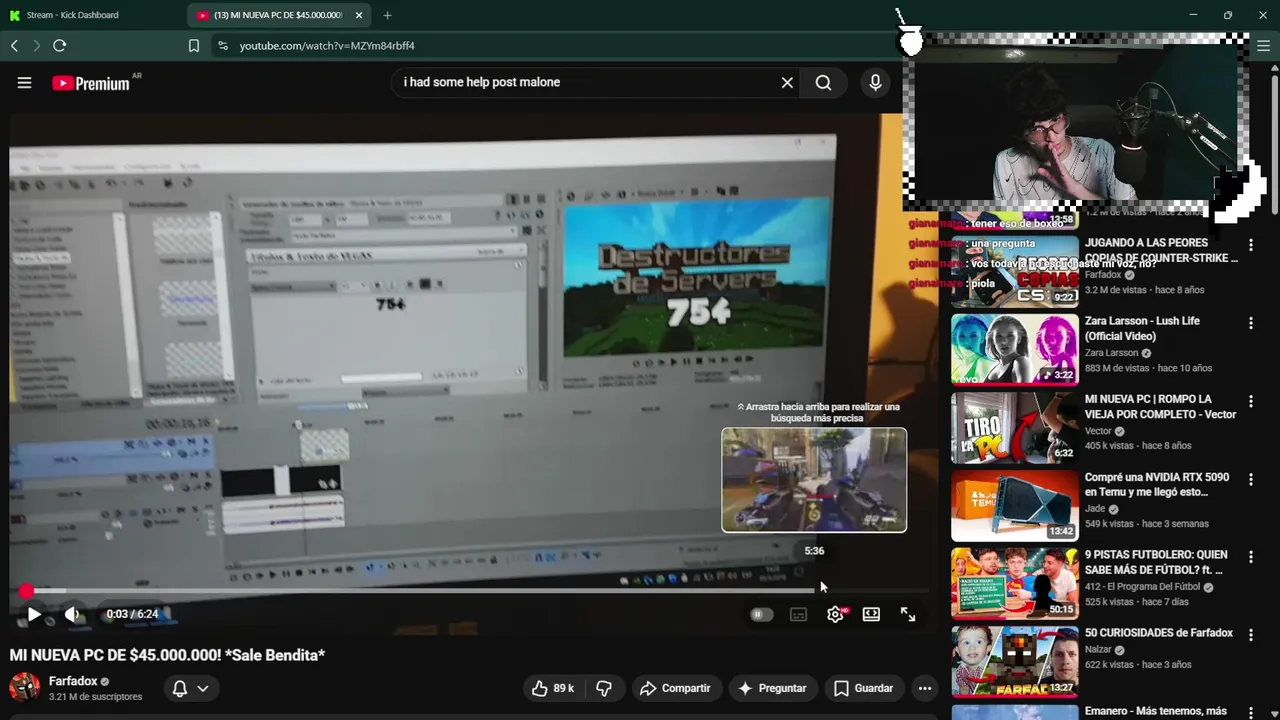Open video settings gear

click(835, 614)
